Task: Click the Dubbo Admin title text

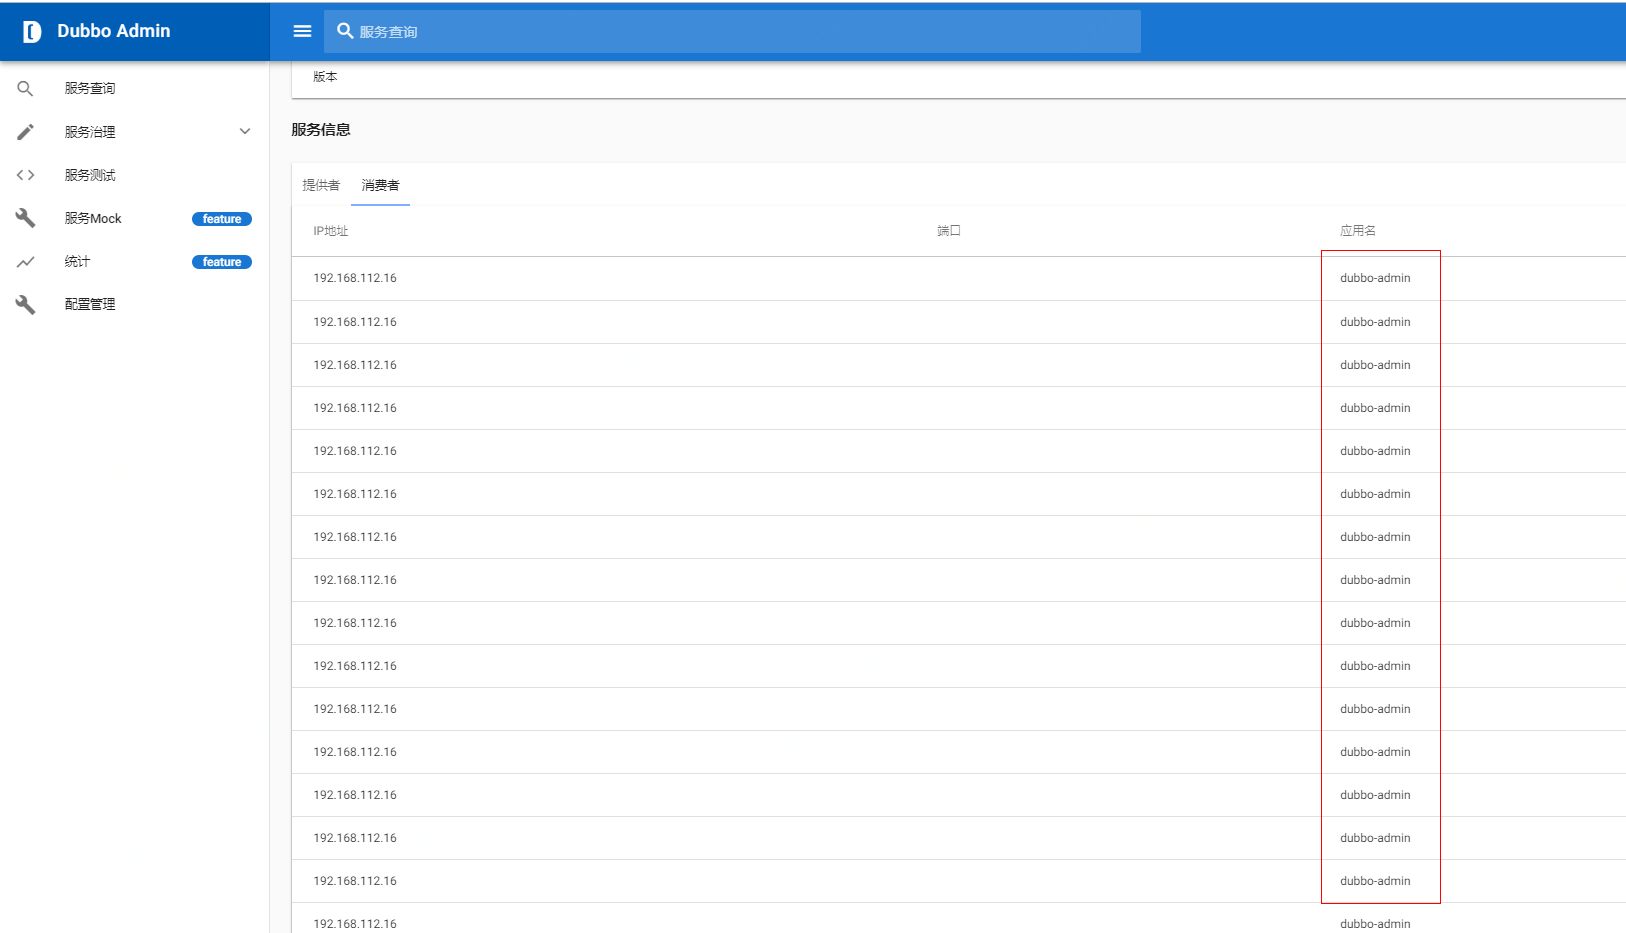Action: [114, 31]
